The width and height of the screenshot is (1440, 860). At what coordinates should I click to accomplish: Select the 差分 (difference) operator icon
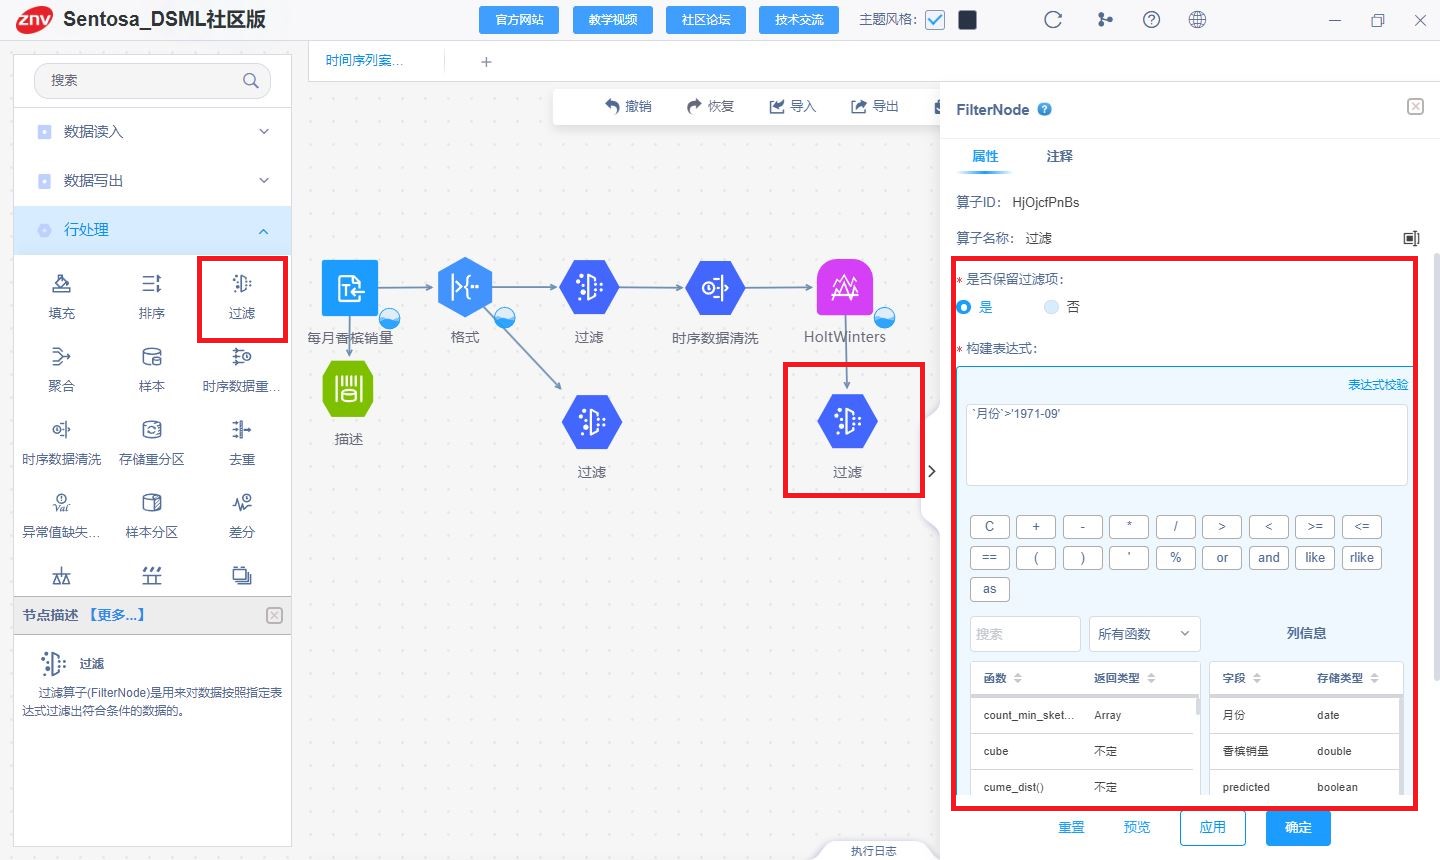pyautogui.click(x=242, y=503)
